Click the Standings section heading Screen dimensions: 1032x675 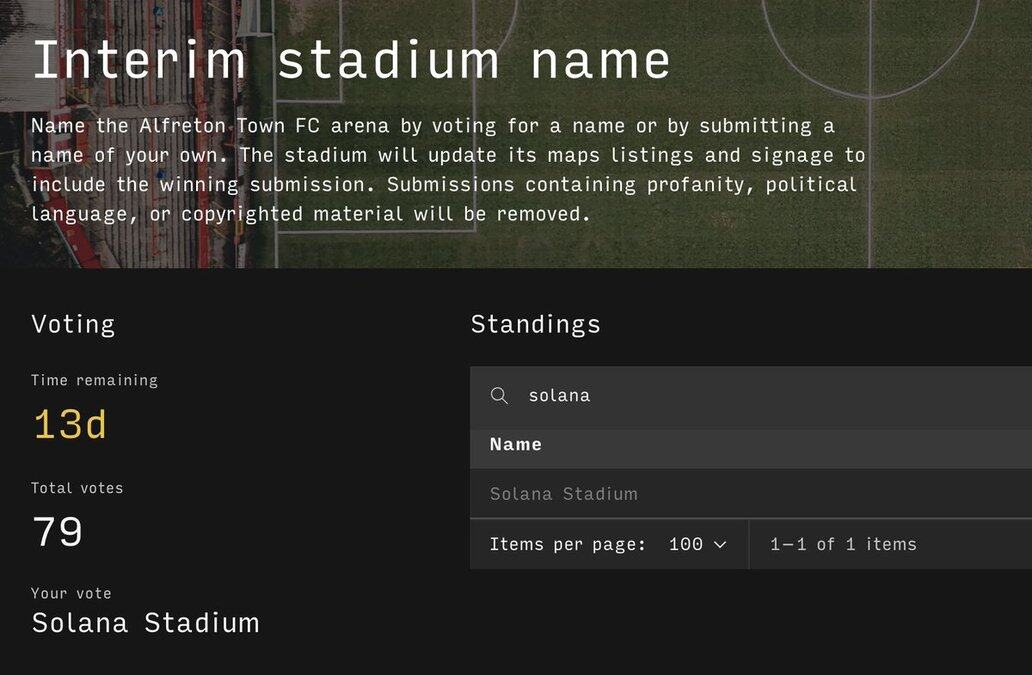point(536,324)
